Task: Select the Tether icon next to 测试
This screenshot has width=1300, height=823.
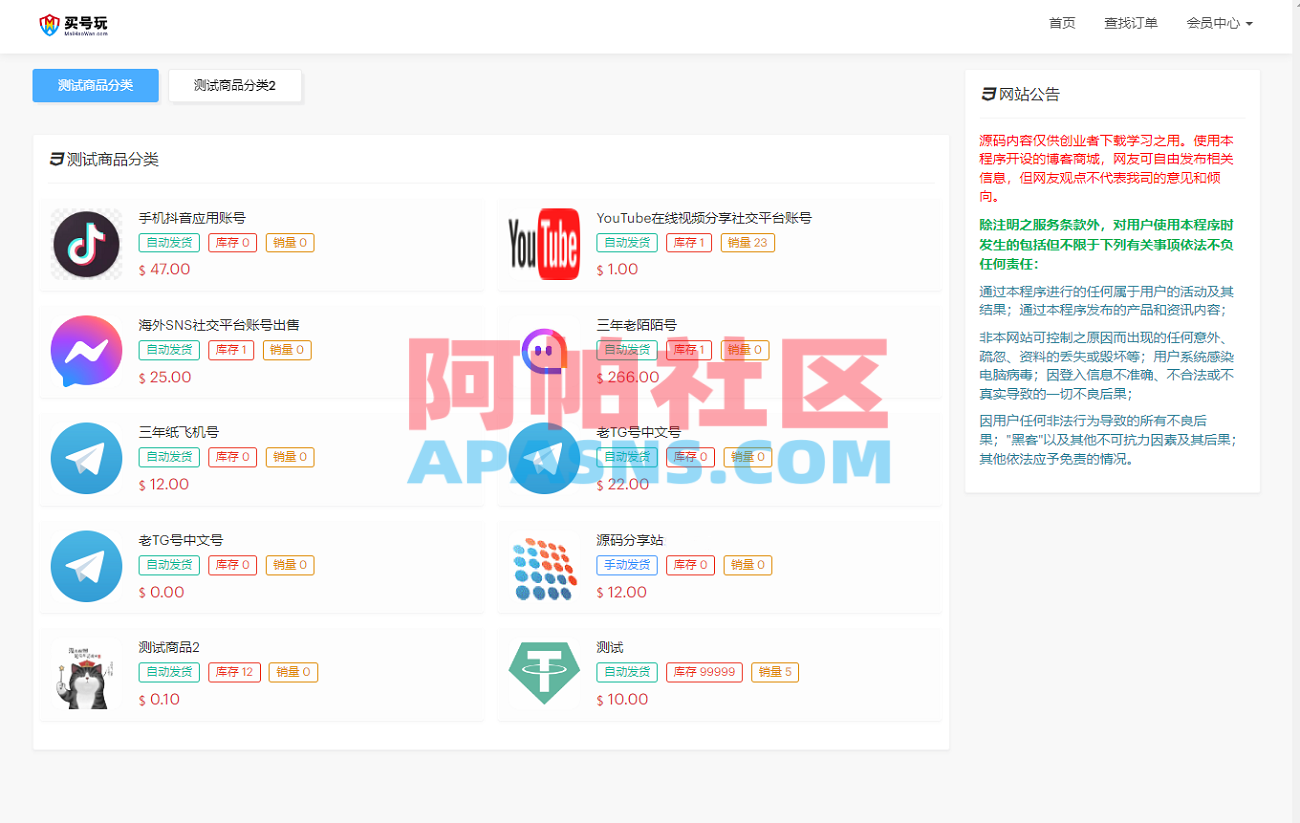Action: (x=544, y=673)
